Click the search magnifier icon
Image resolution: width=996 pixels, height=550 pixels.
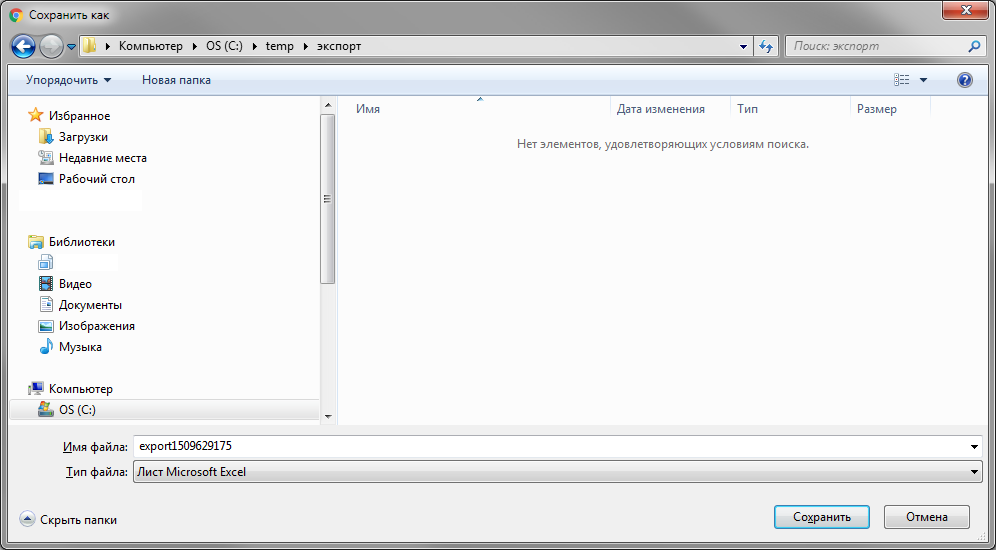pos(975,46)
